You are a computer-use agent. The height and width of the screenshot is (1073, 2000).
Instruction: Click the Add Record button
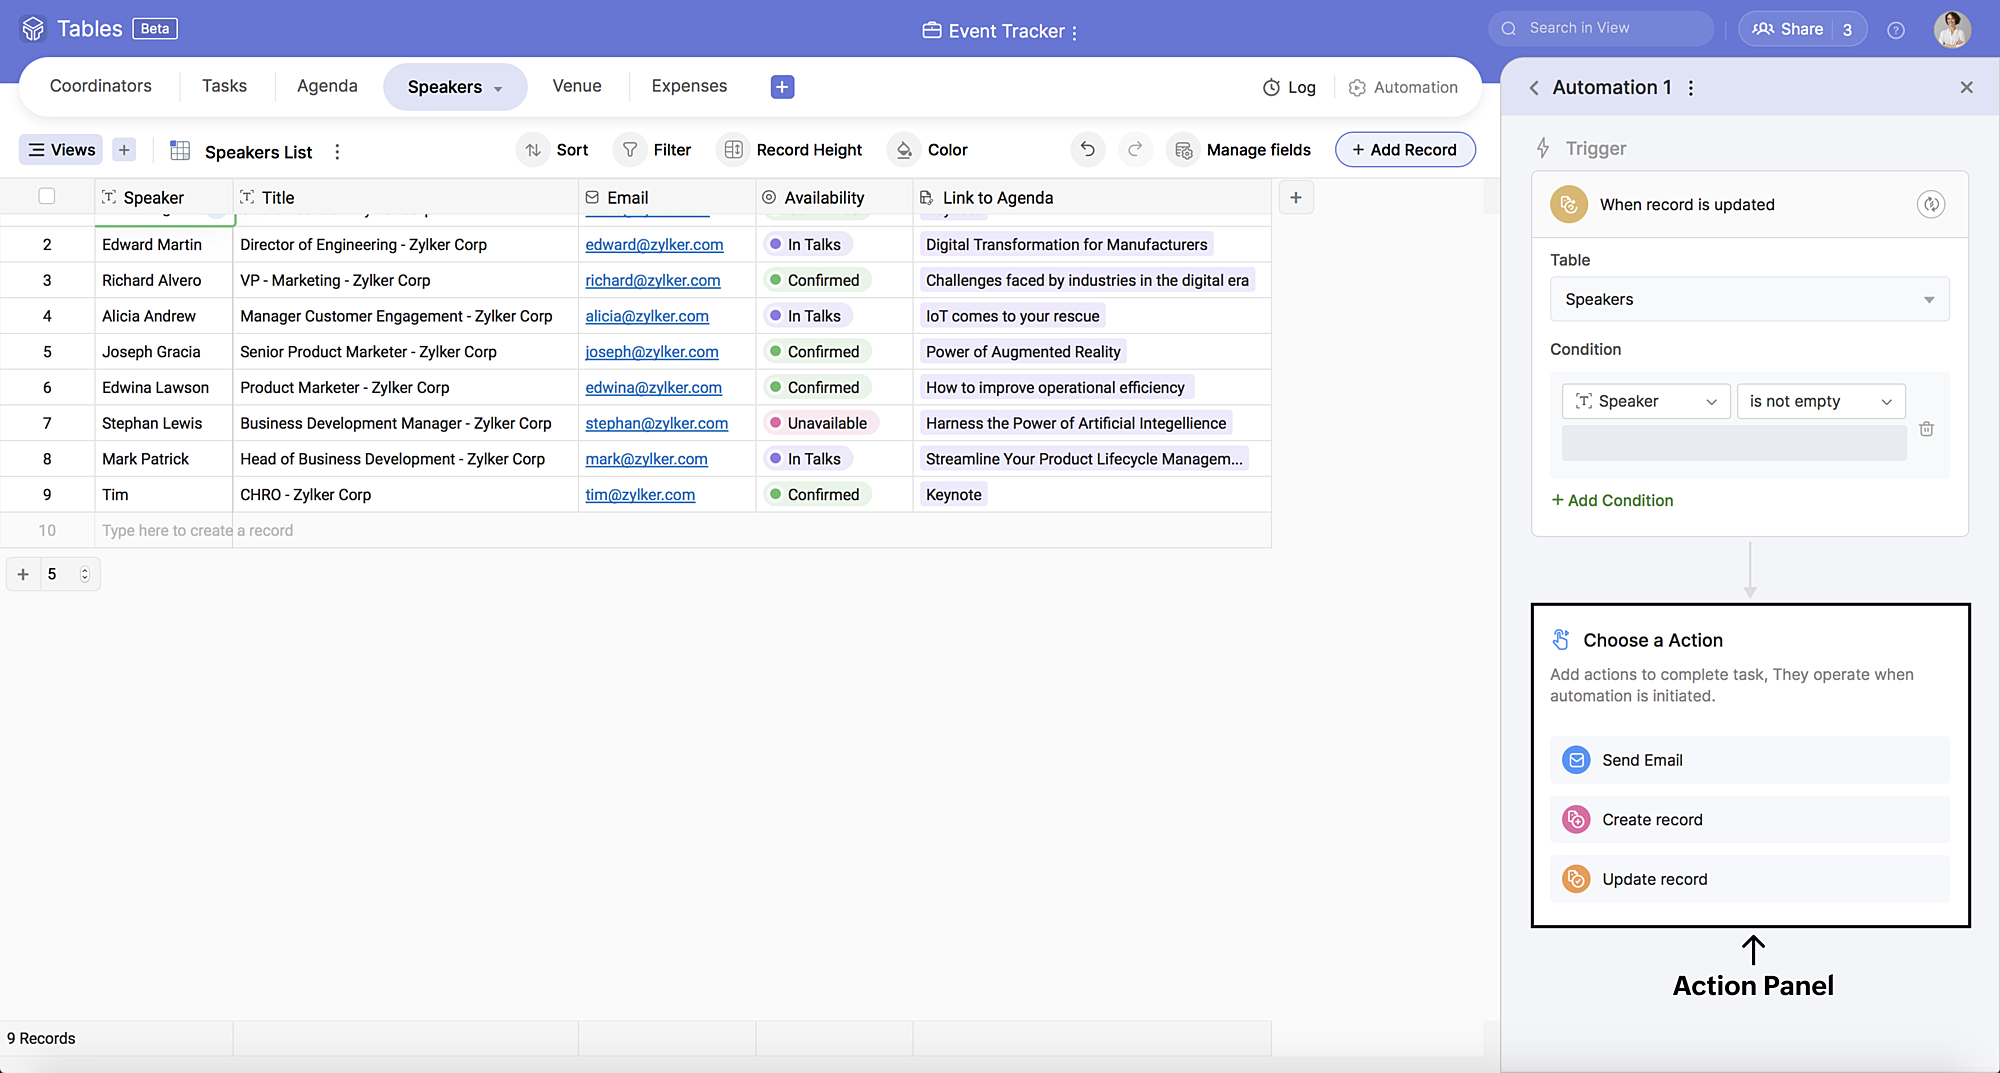tap(1405, 150)
